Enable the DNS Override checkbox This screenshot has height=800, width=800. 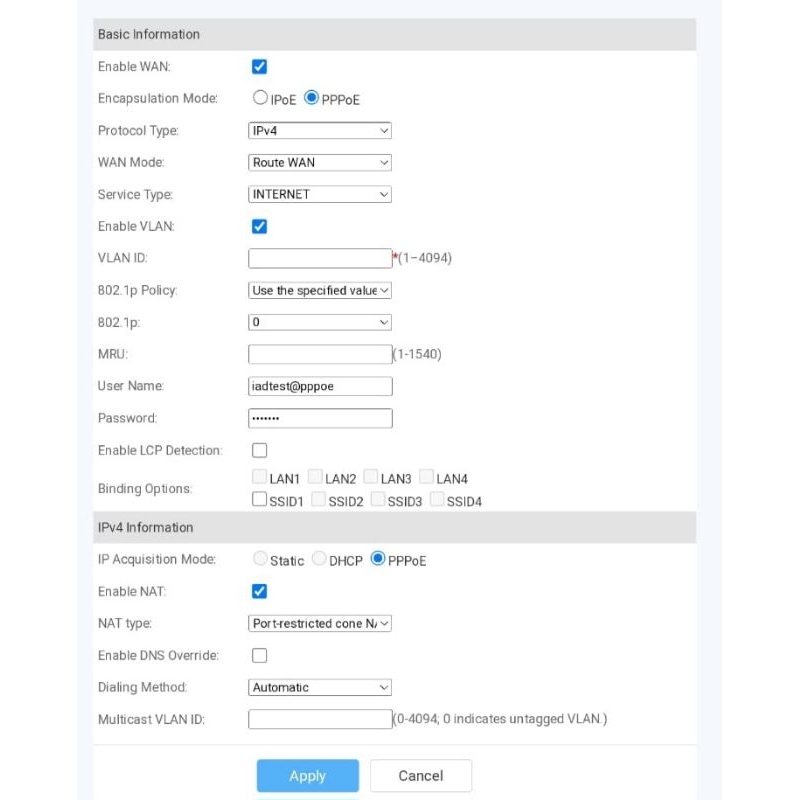coord(259,656)
